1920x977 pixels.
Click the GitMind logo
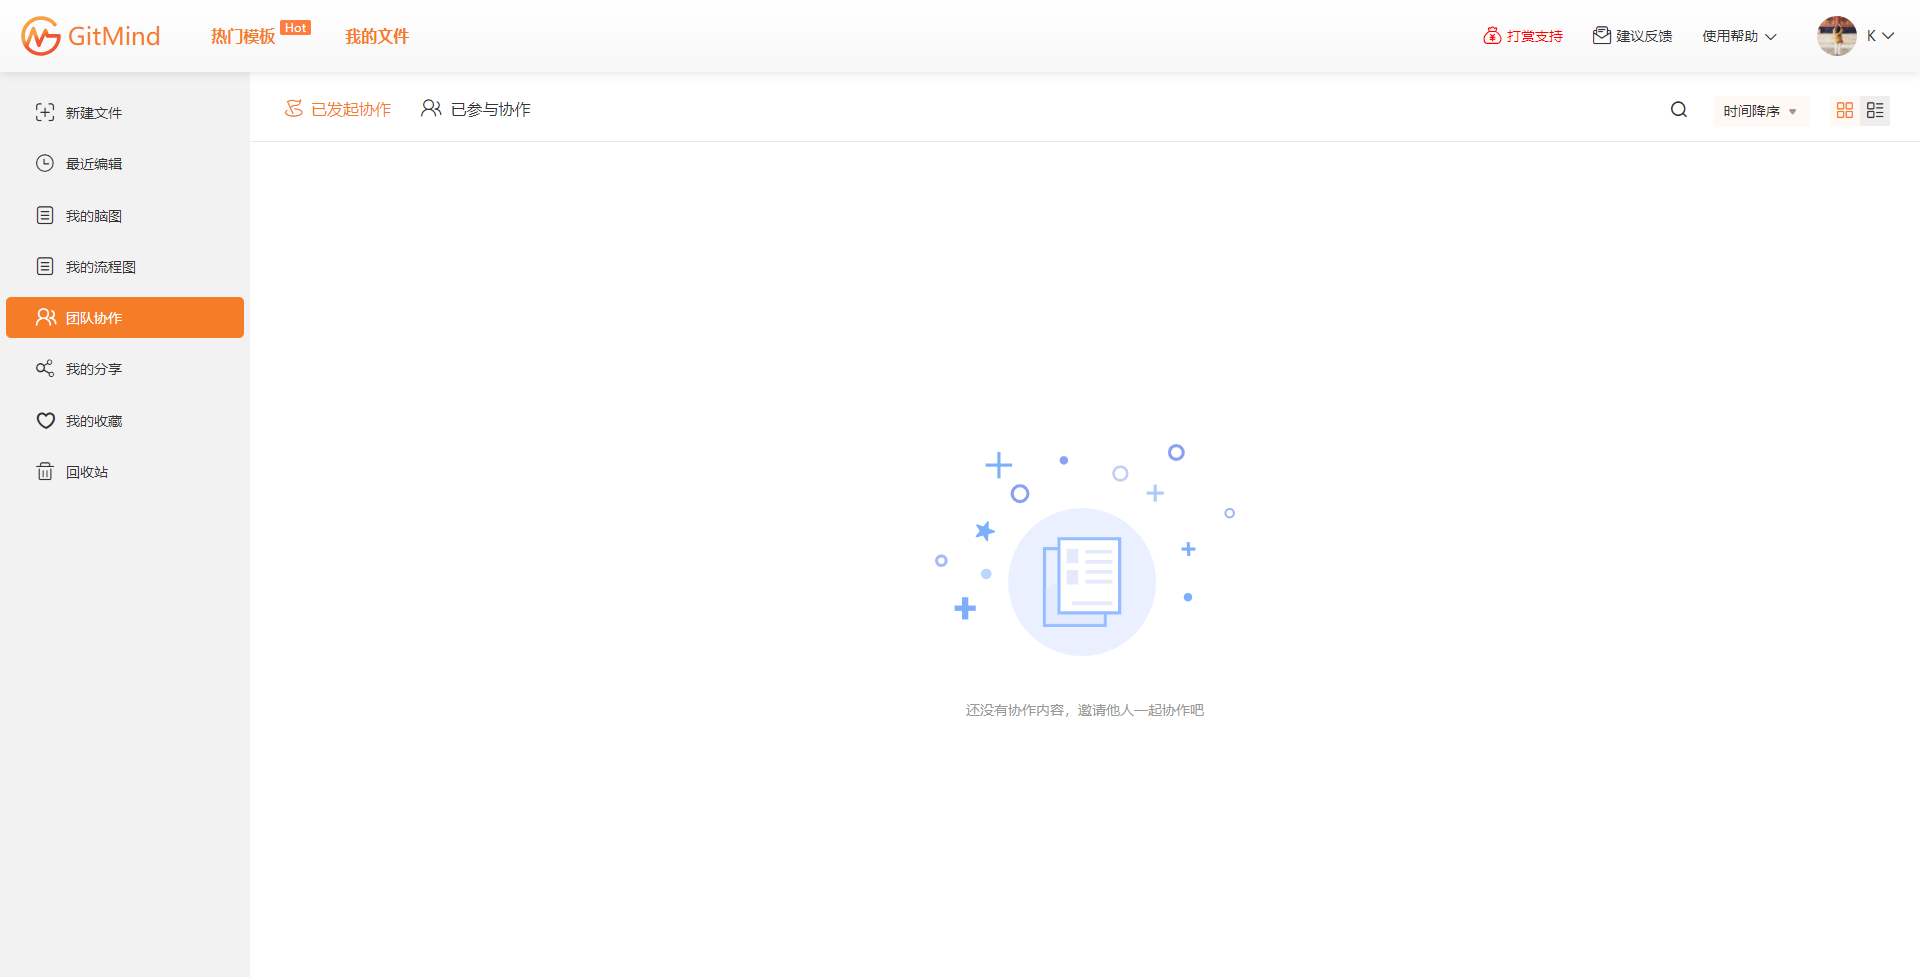91,36
